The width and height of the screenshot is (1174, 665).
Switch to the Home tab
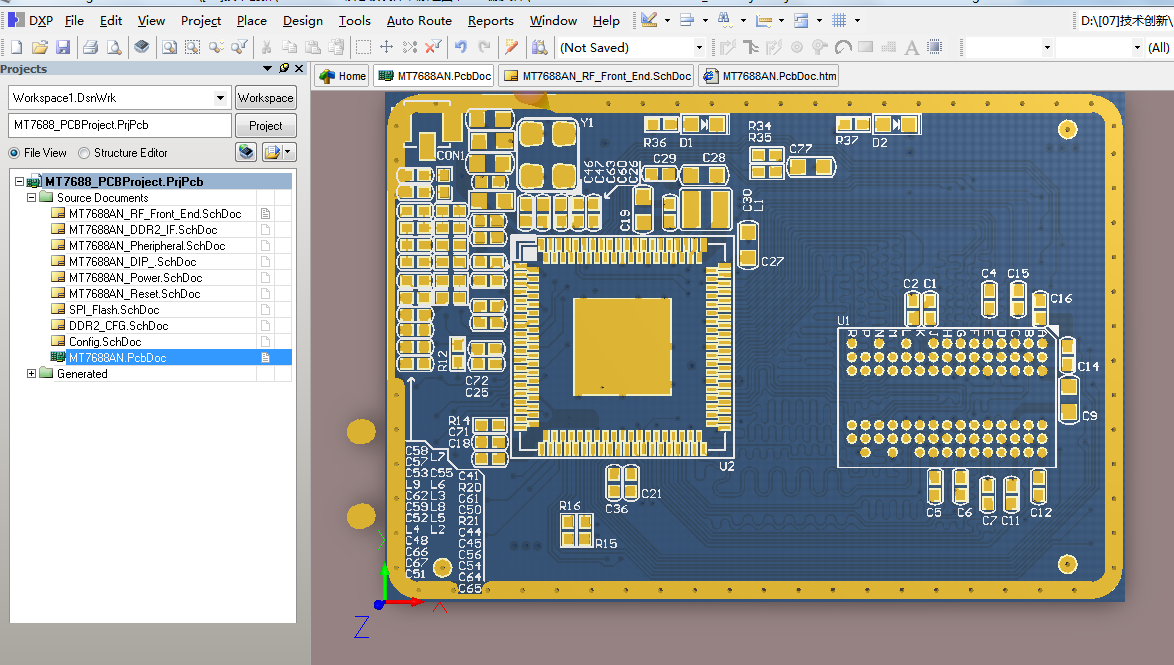[342, 76]
